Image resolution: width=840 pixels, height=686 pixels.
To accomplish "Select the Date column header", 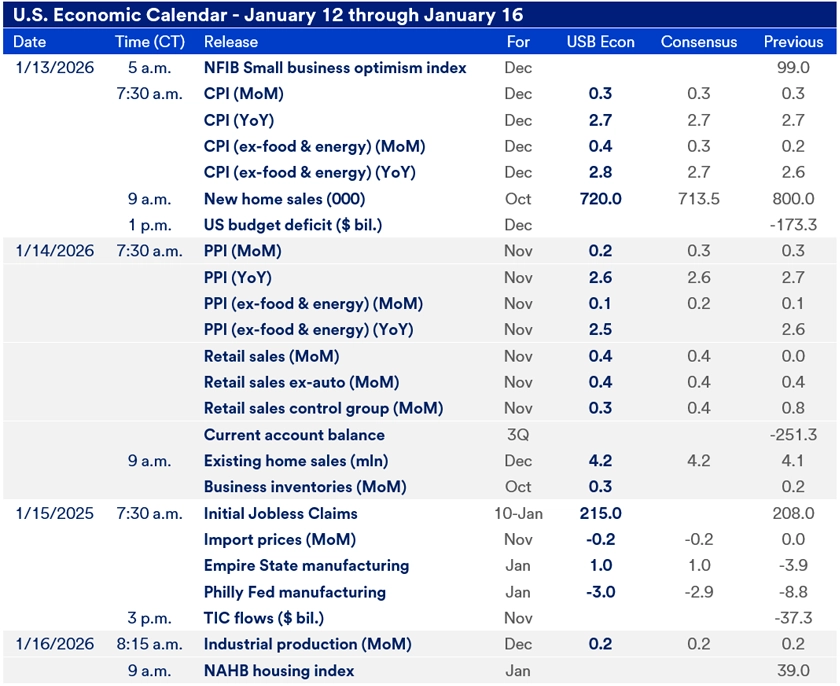I will pos(27,42).
